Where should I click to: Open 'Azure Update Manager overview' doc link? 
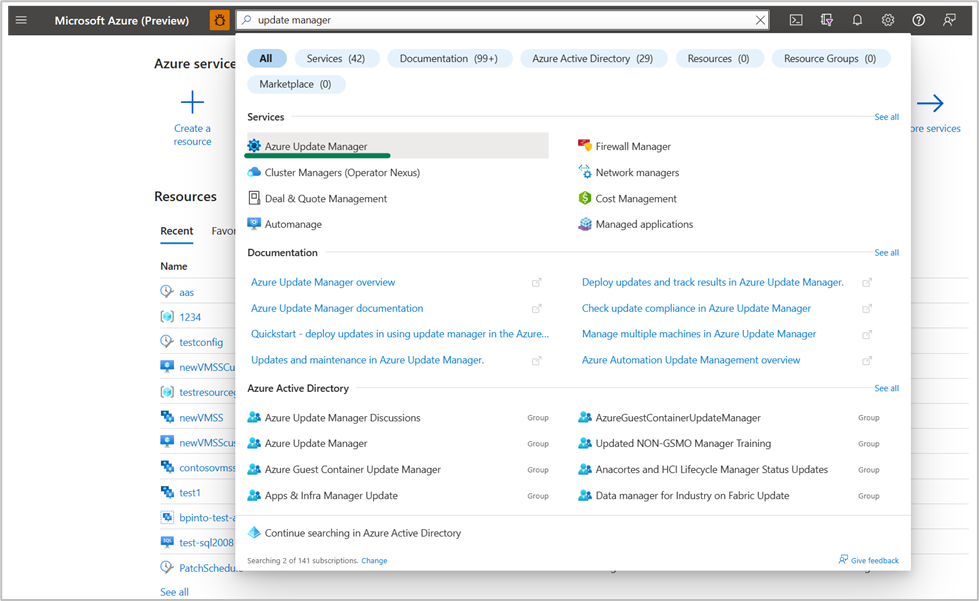(x=323, y=282)
